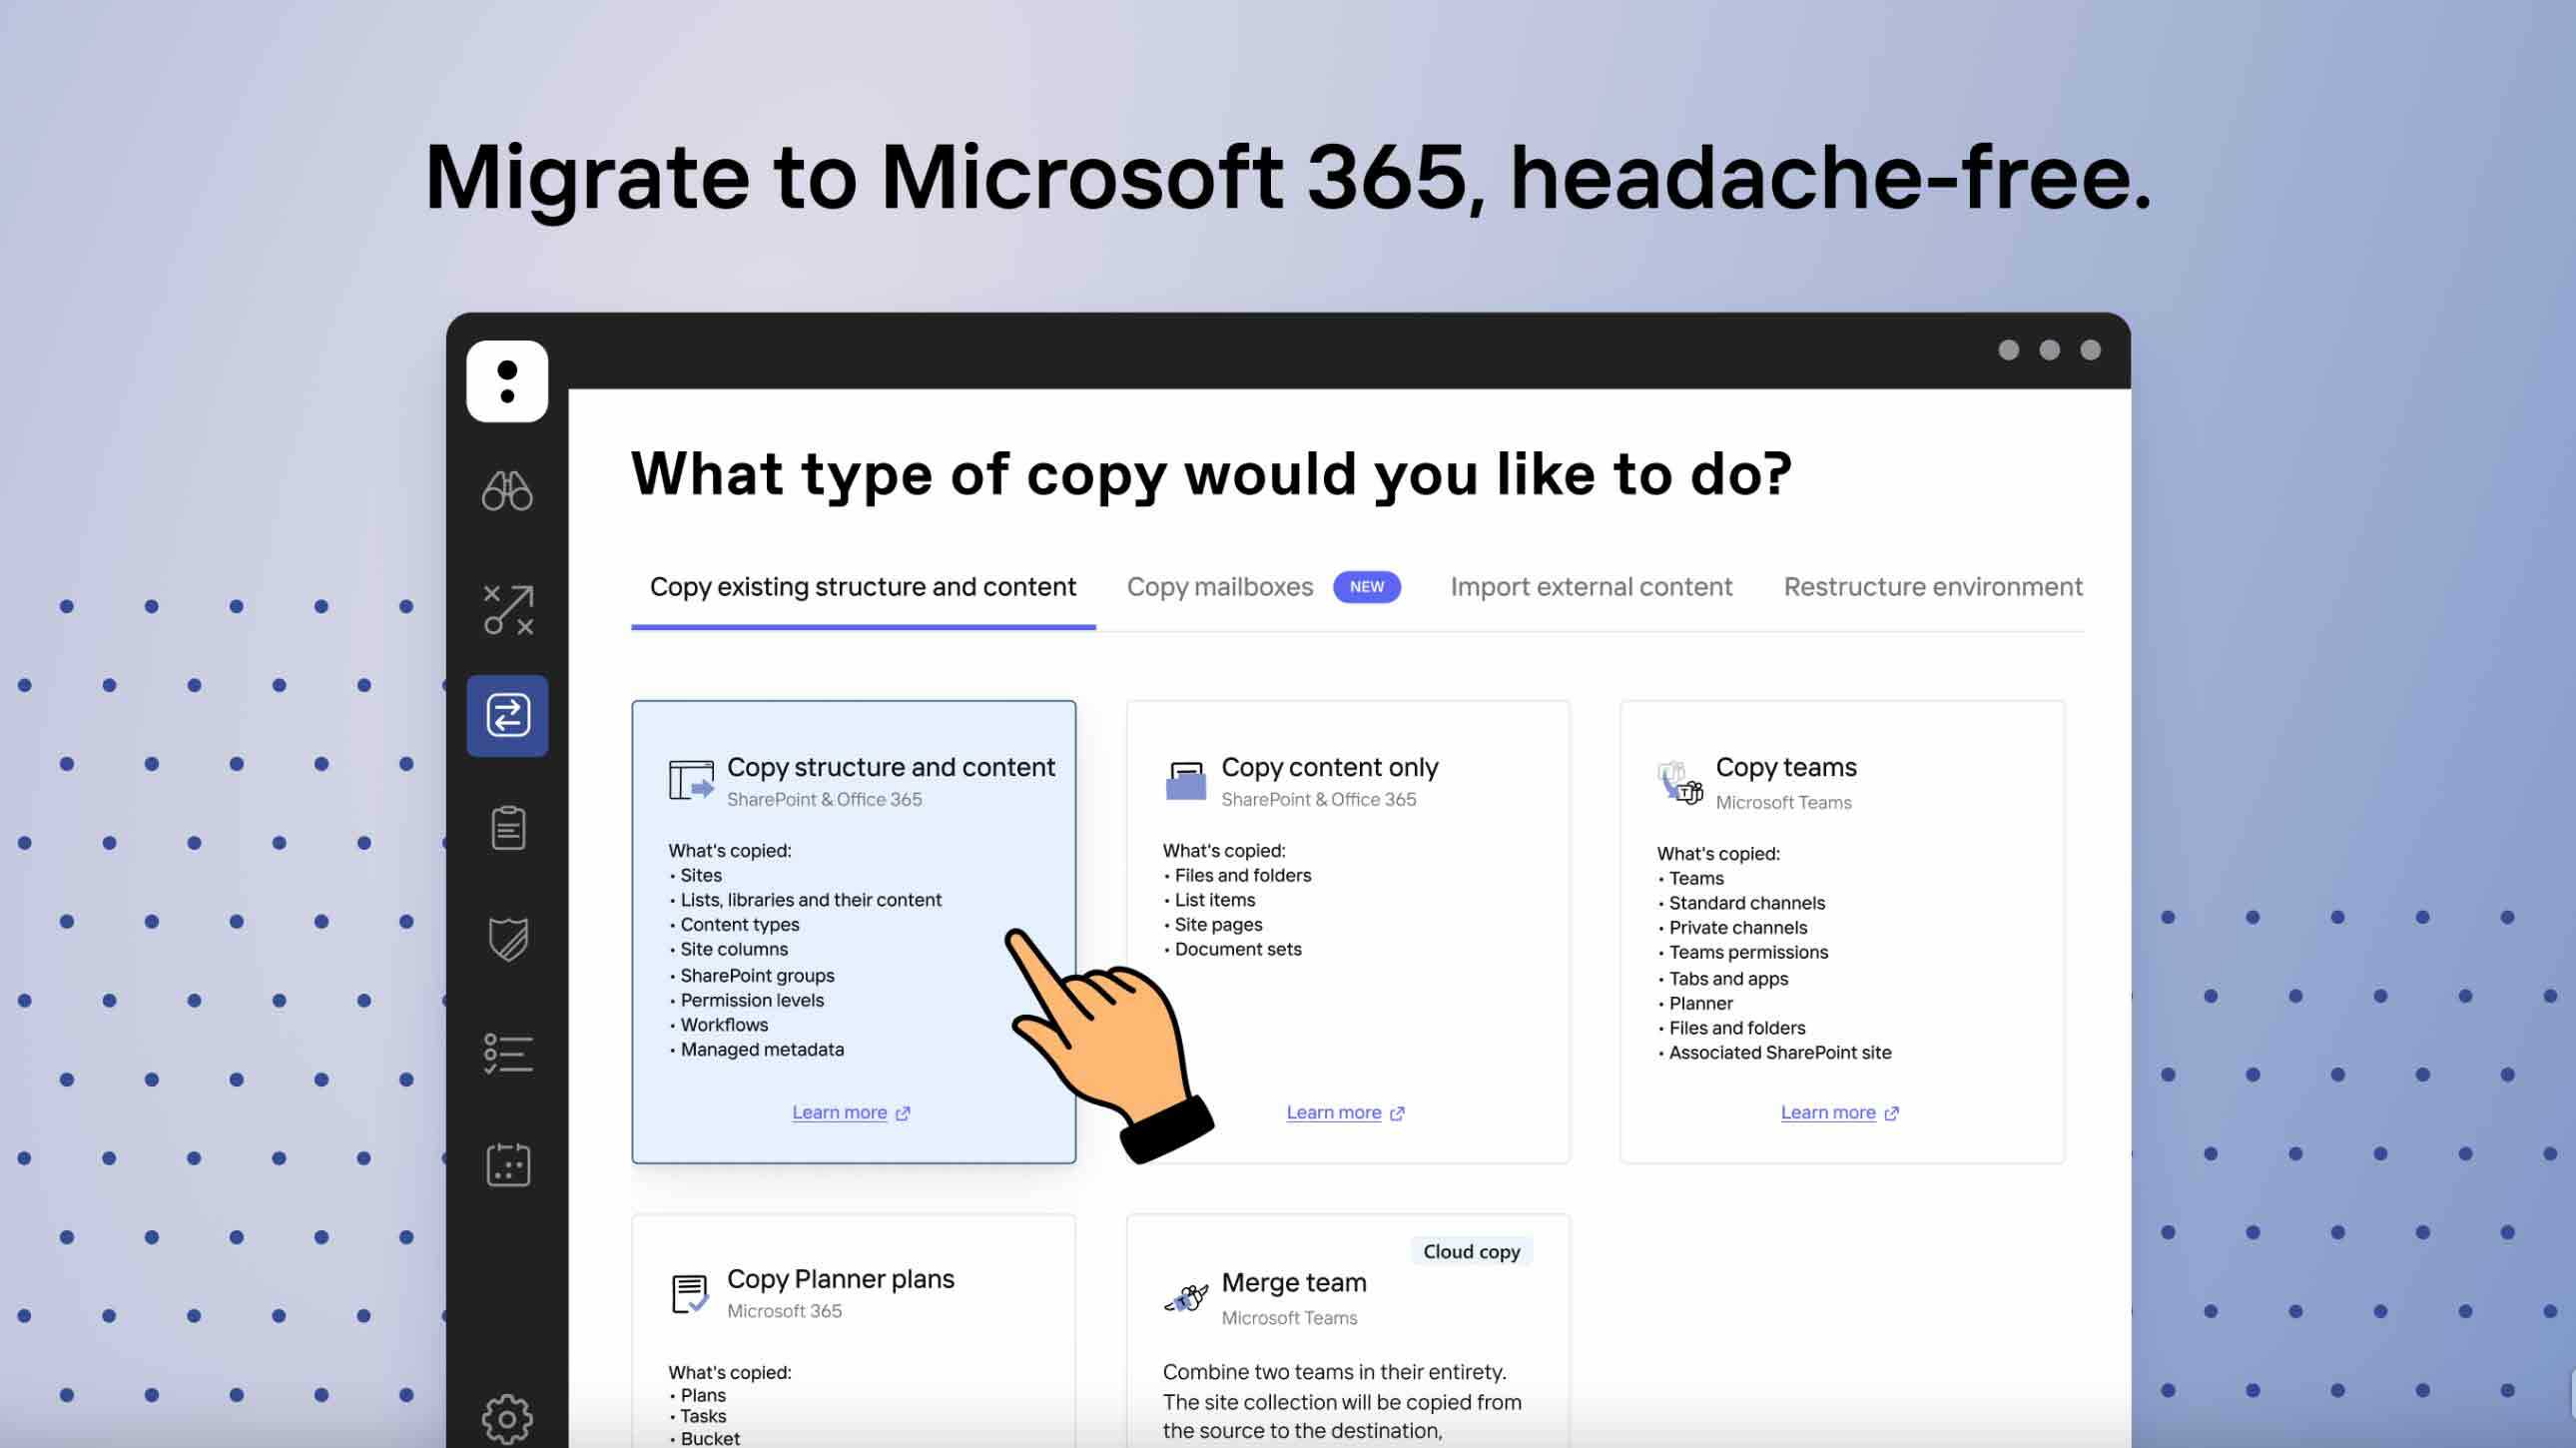Click the app logo at sidebar top
This screenshot has height=1448, width=2576.
coord(507,381)
